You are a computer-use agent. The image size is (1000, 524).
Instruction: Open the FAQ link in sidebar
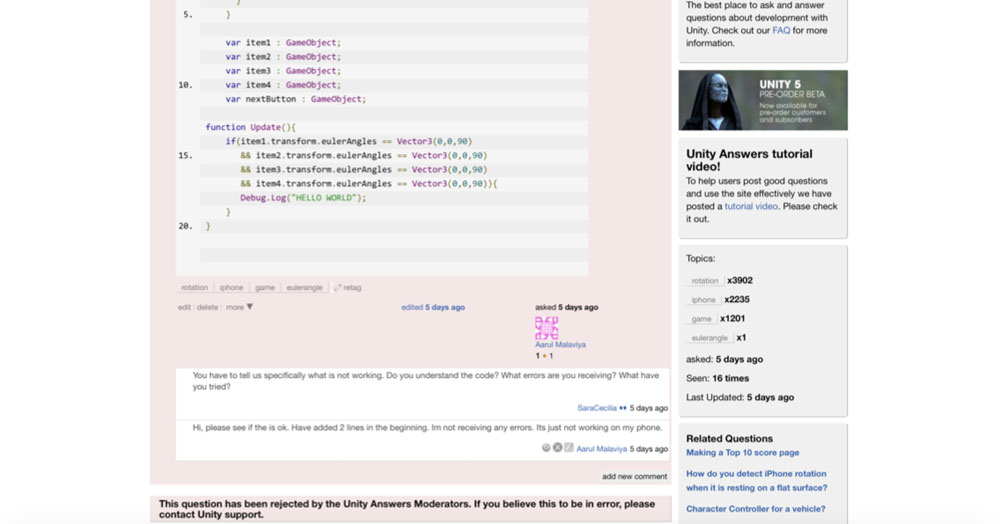tap(780, 31)
